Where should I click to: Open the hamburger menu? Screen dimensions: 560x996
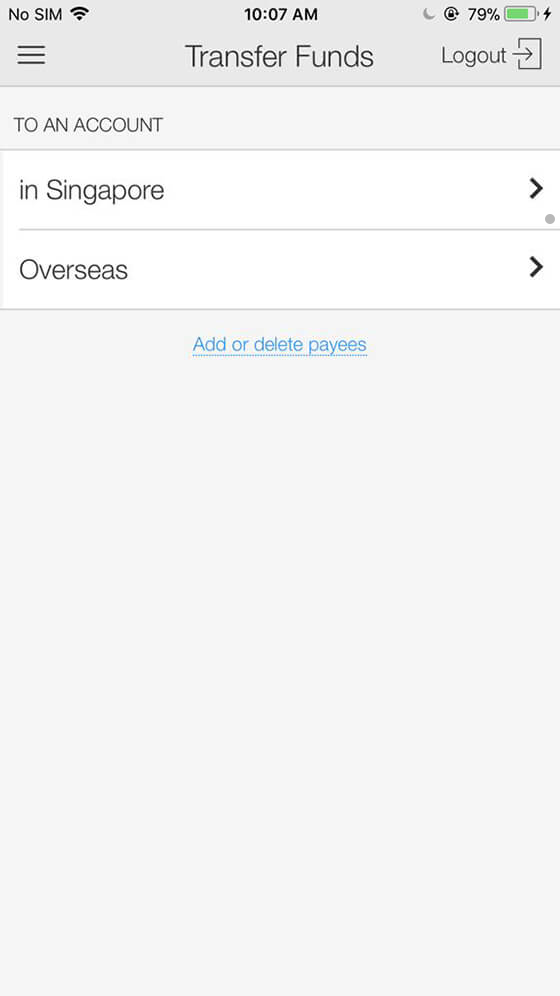pos(31,55)
